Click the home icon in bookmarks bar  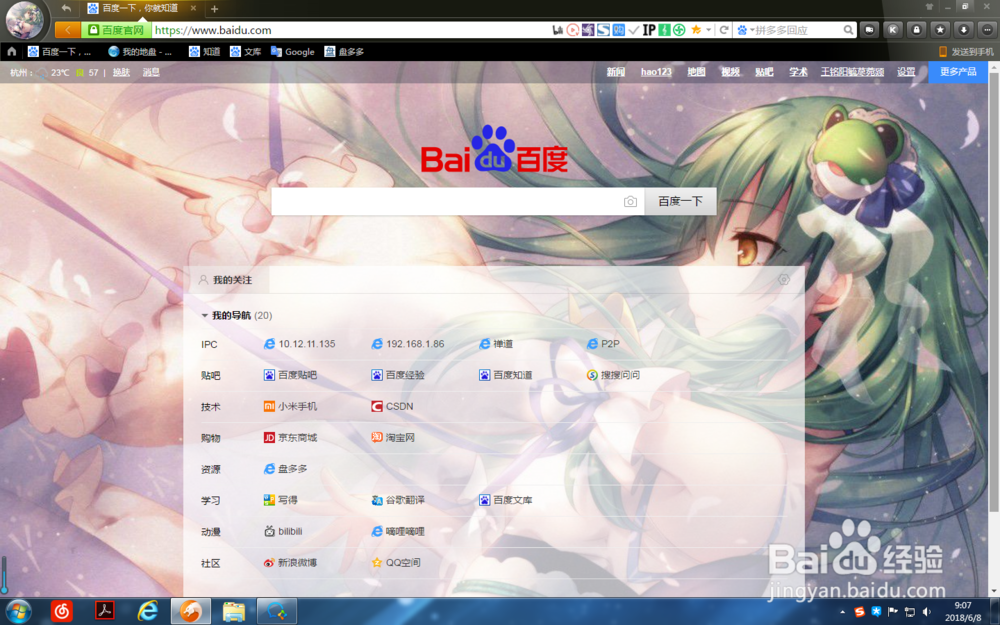(x=11, y=52)
